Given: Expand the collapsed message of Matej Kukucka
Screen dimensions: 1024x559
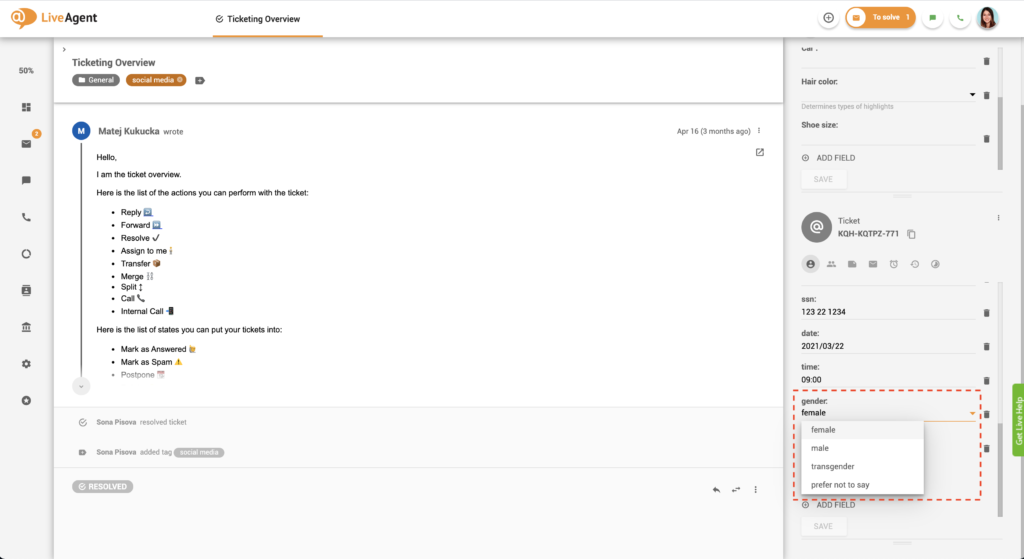Looking at the screenshot, I should click(x=81, y=386).
